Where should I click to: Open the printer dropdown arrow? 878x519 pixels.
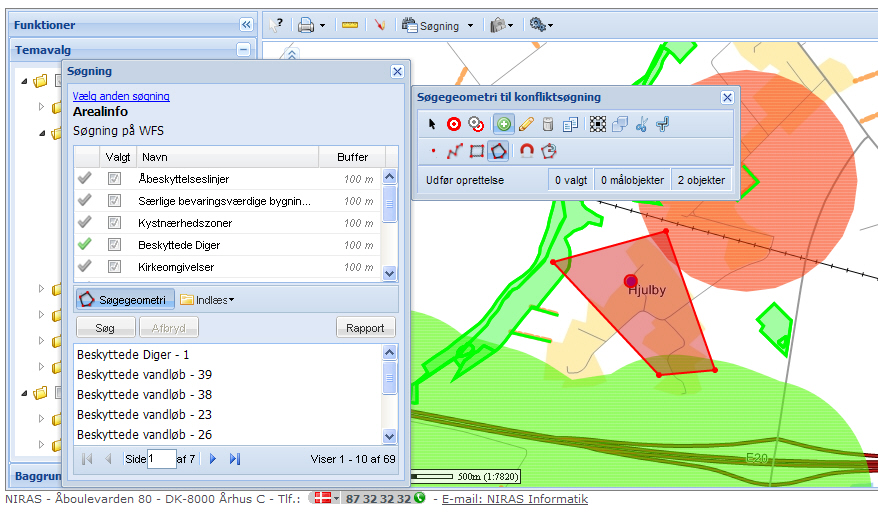[x=323, y=26]
